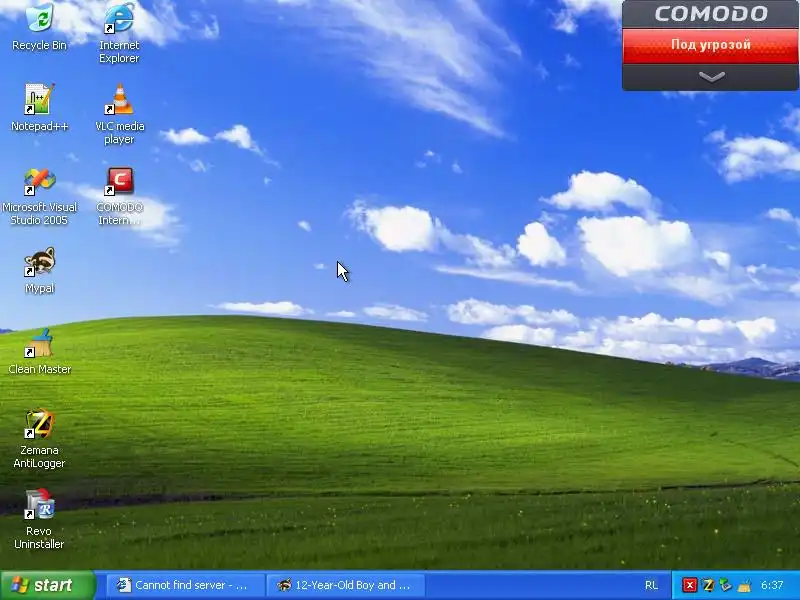Select Microsoft Visual Studio 2005 shortcut
Screen dimensions: 800x600
[39, 196]
